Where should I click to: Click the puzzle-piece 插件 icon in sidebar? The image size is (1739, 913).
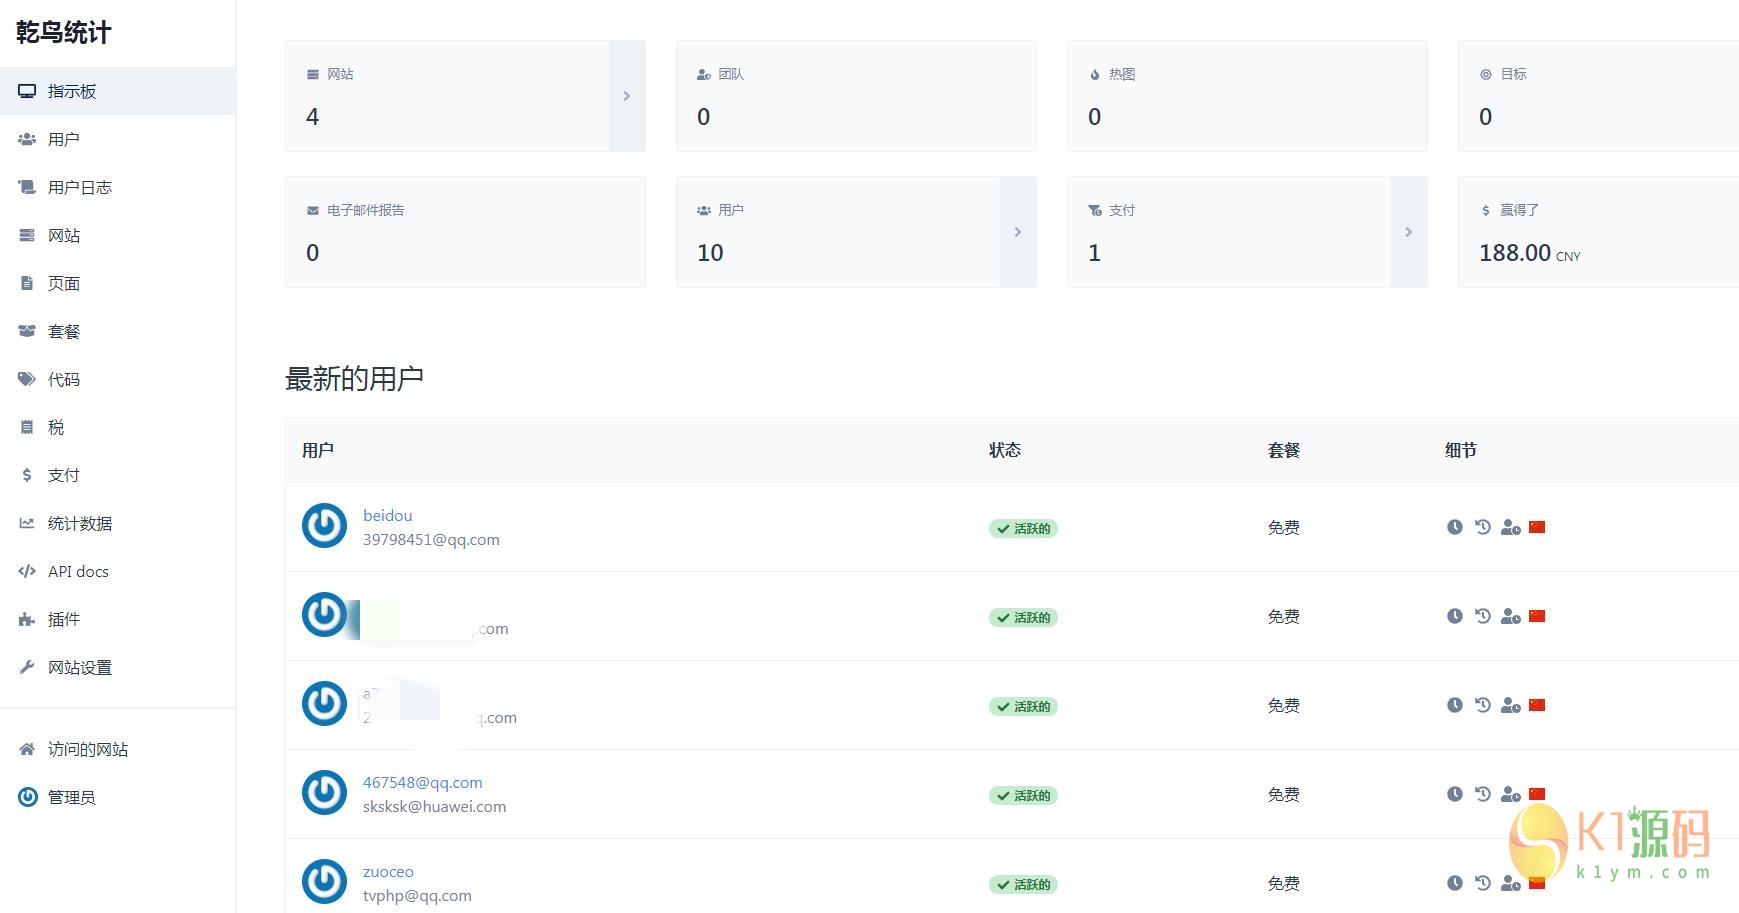[x=27, y=620]
